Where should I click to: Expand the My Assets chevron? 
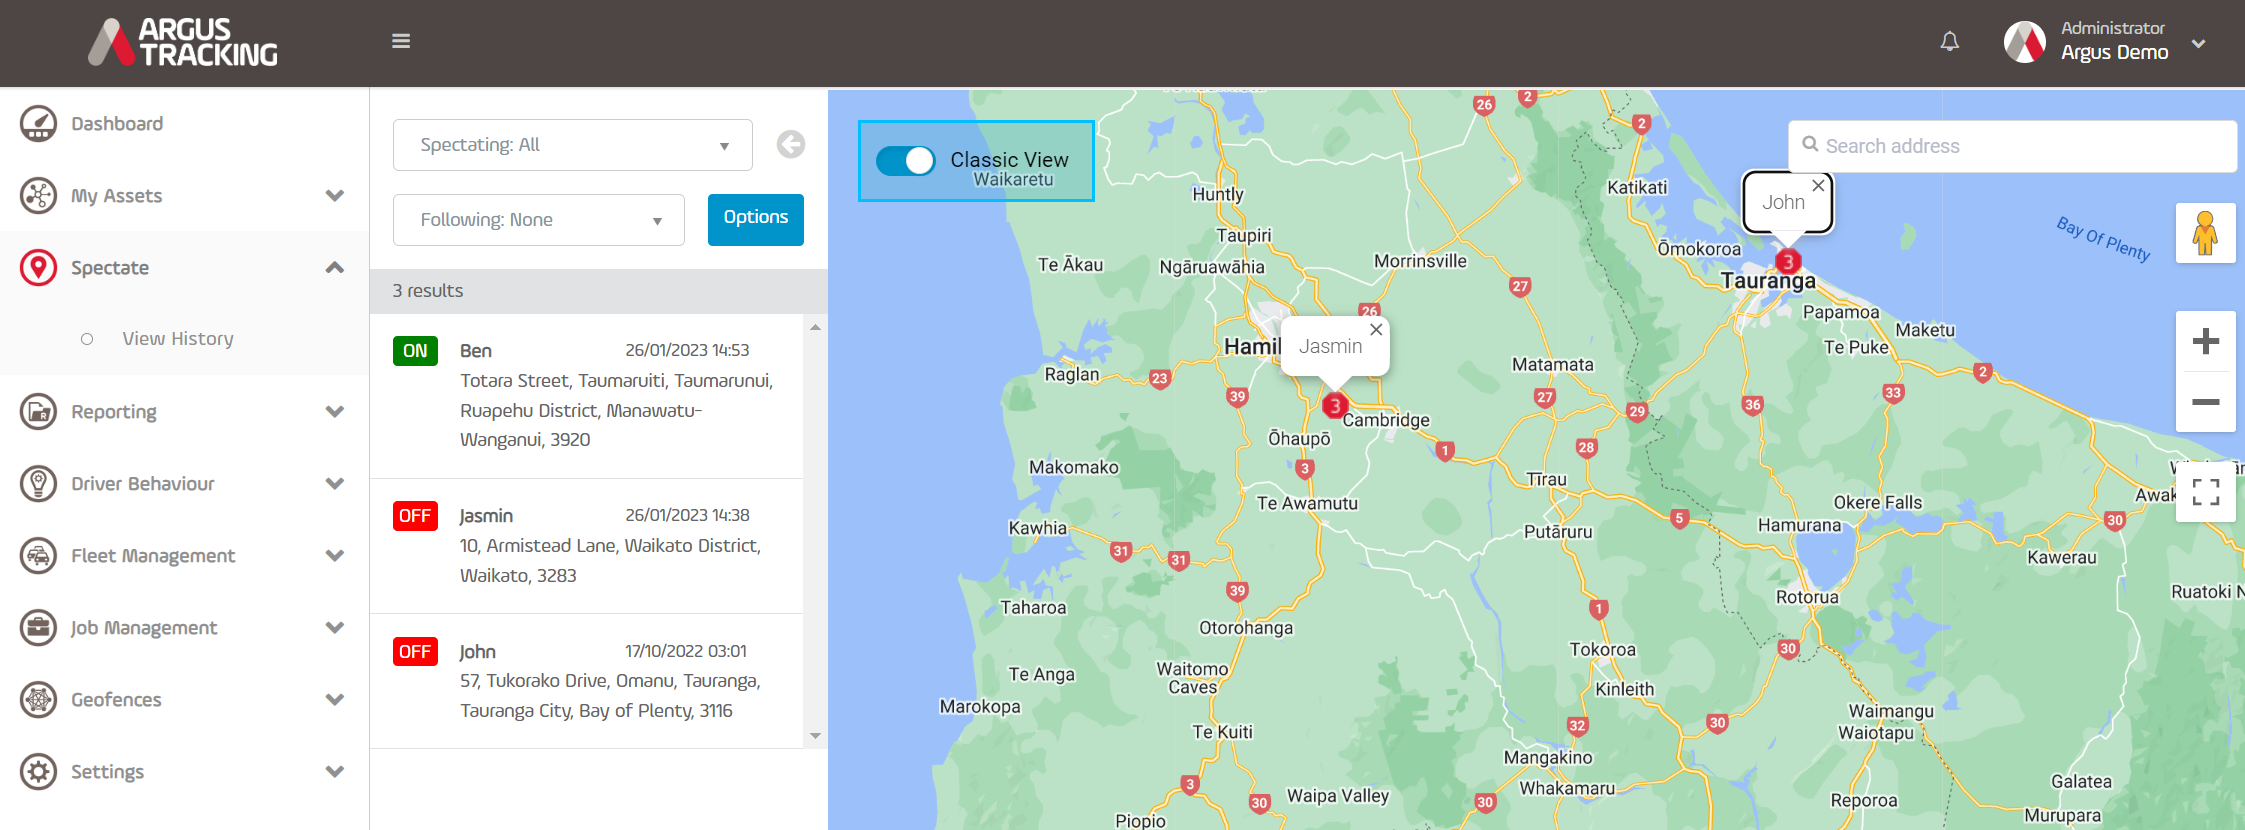335,196
